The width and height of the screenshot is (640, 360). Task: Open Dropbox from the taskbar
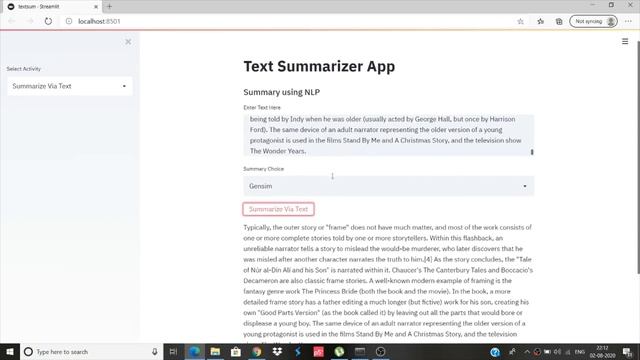277,352
